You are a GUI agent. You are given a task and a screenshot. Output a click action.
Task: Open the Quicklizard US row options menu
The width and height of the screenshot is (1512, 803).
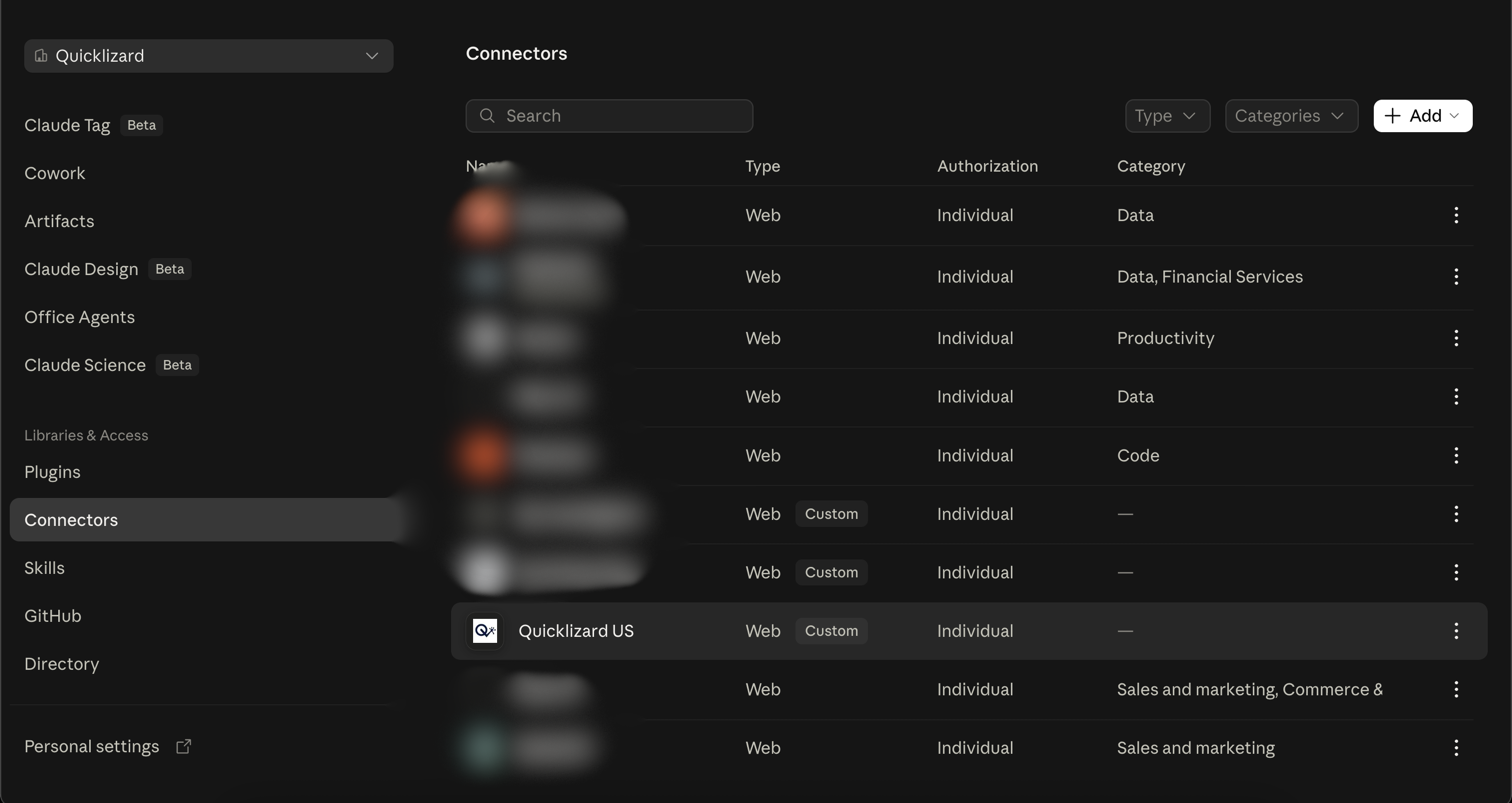pos(1456,631)
